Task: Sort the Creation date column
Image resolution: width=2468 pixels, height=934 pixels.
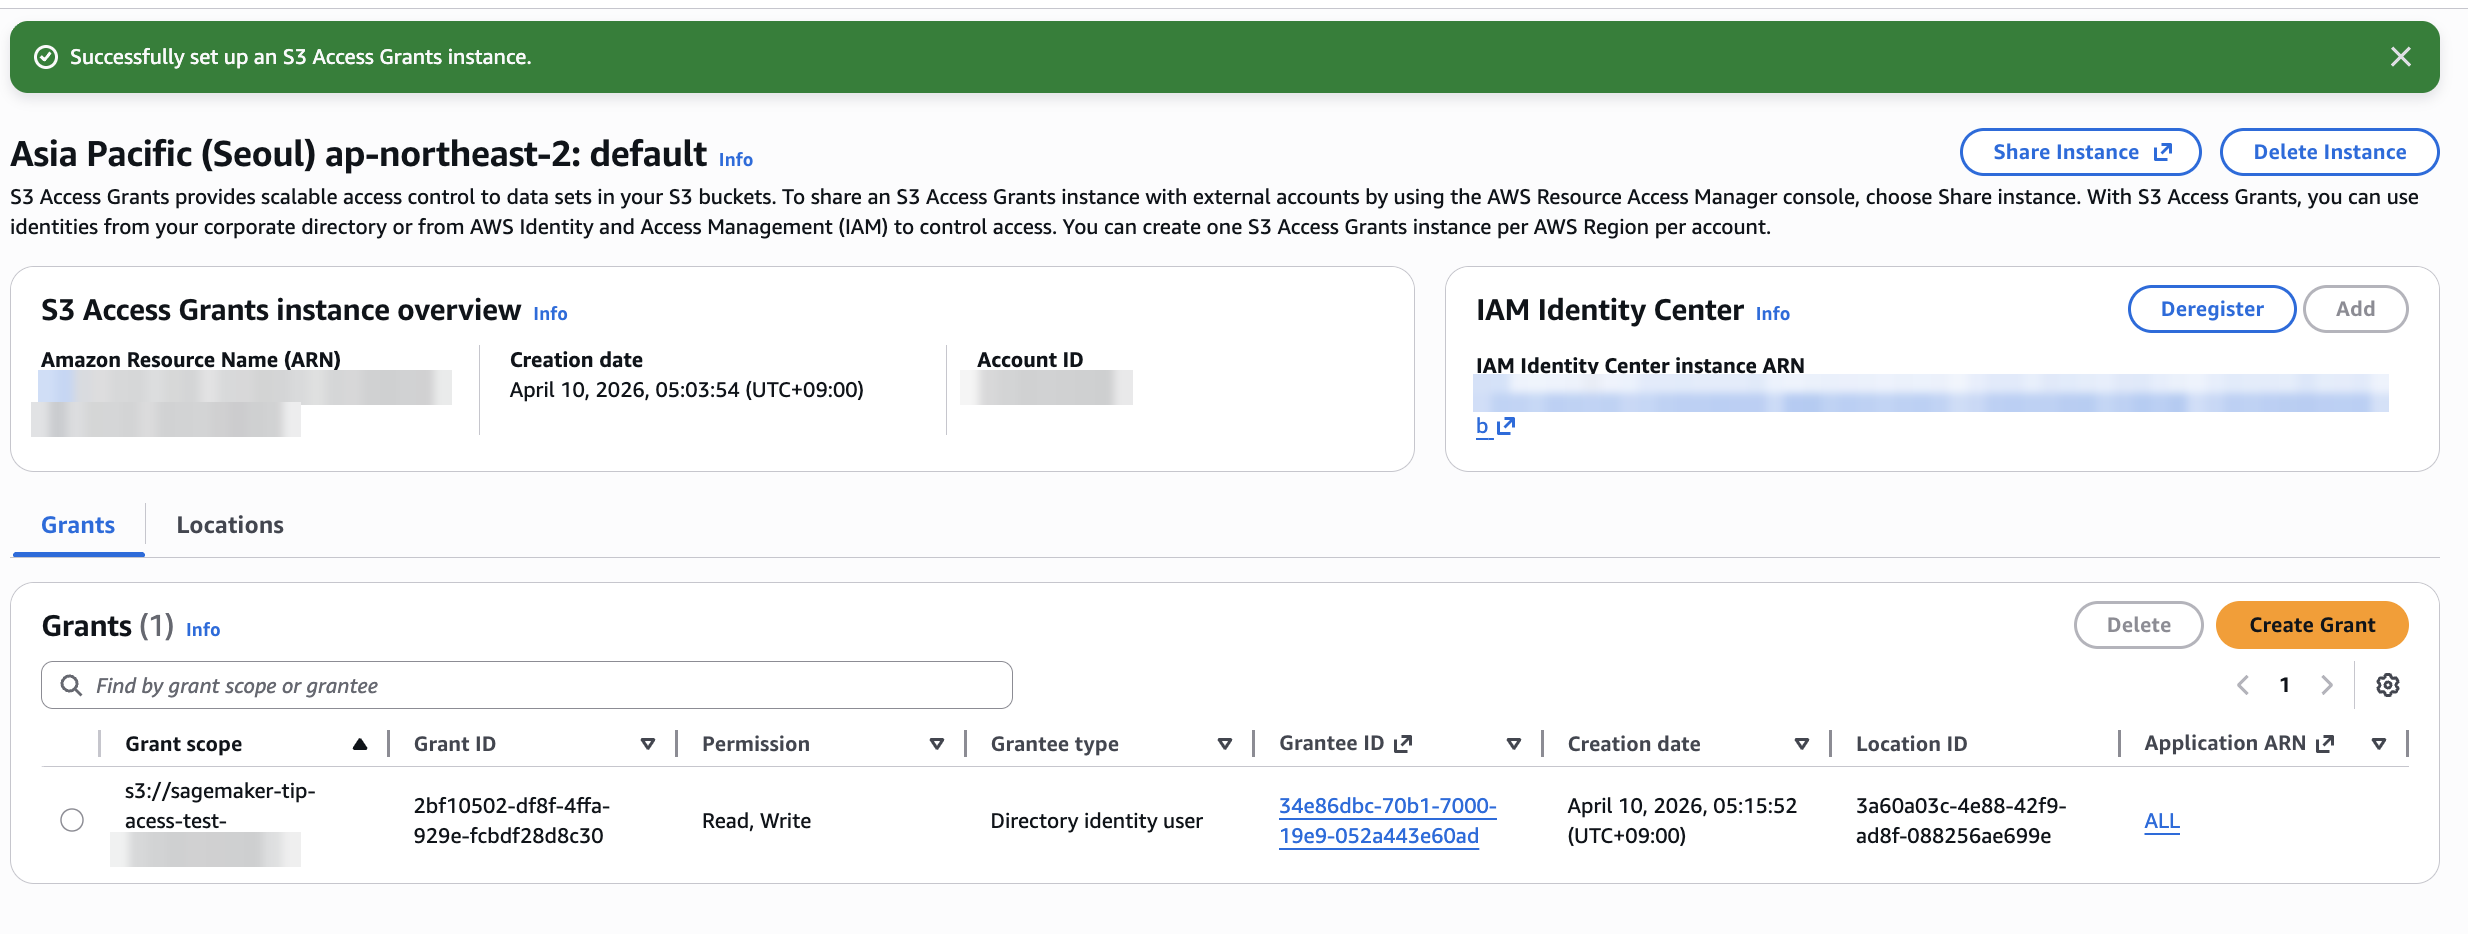Action: click(1802, 744)
